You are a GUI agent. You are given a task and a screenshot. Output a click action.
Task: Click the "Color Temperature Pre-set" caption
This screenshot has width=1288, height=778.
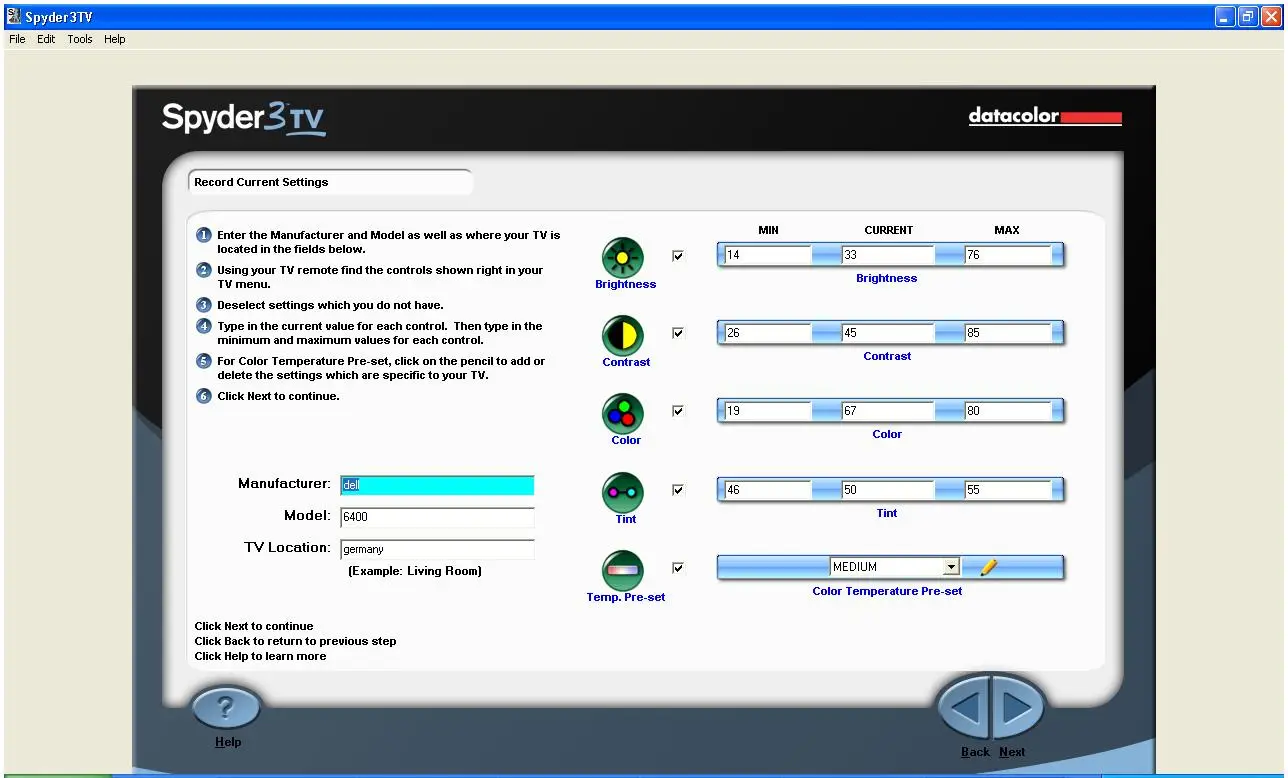click(887, 591)
